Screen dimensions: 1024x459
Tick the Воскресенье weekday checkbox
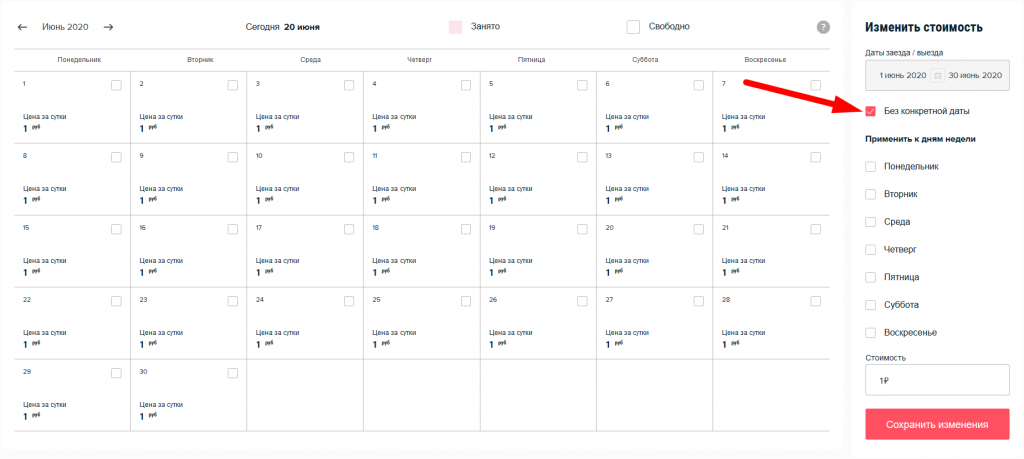tap(871, 332)
